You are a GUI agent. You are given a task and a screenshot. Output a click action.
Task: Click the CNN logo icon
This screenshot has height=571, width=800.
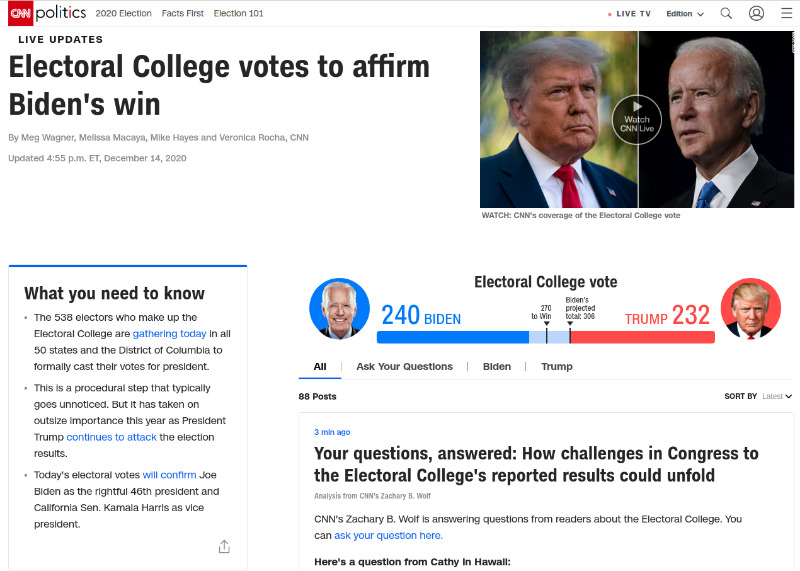pyautogui.click(x=20, y=13)
